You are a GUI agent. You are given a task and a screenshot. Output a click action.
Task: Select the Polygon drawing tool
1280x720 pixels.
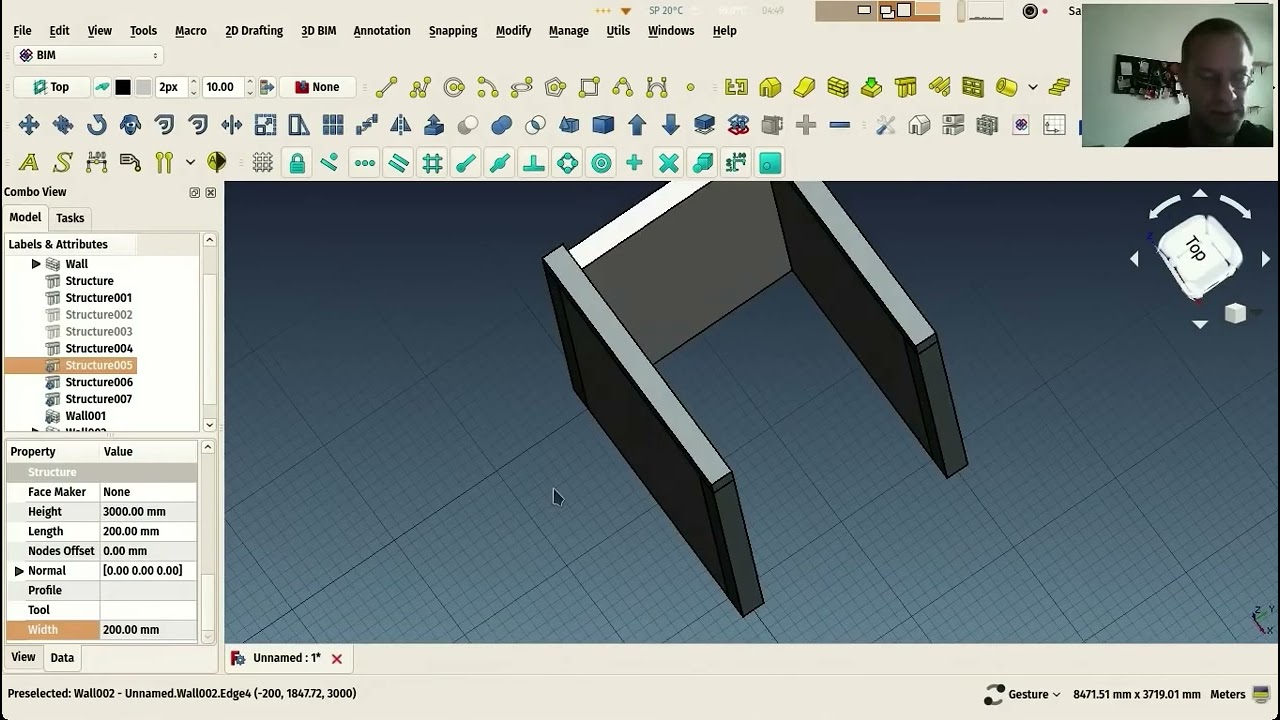(556, 87)
